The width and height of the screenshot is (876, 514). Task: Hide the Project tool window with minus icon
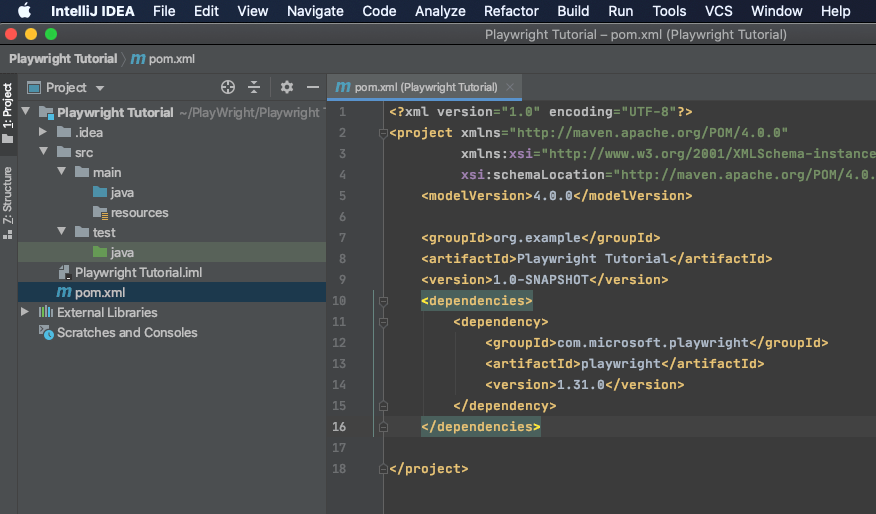tap(313, 87)
